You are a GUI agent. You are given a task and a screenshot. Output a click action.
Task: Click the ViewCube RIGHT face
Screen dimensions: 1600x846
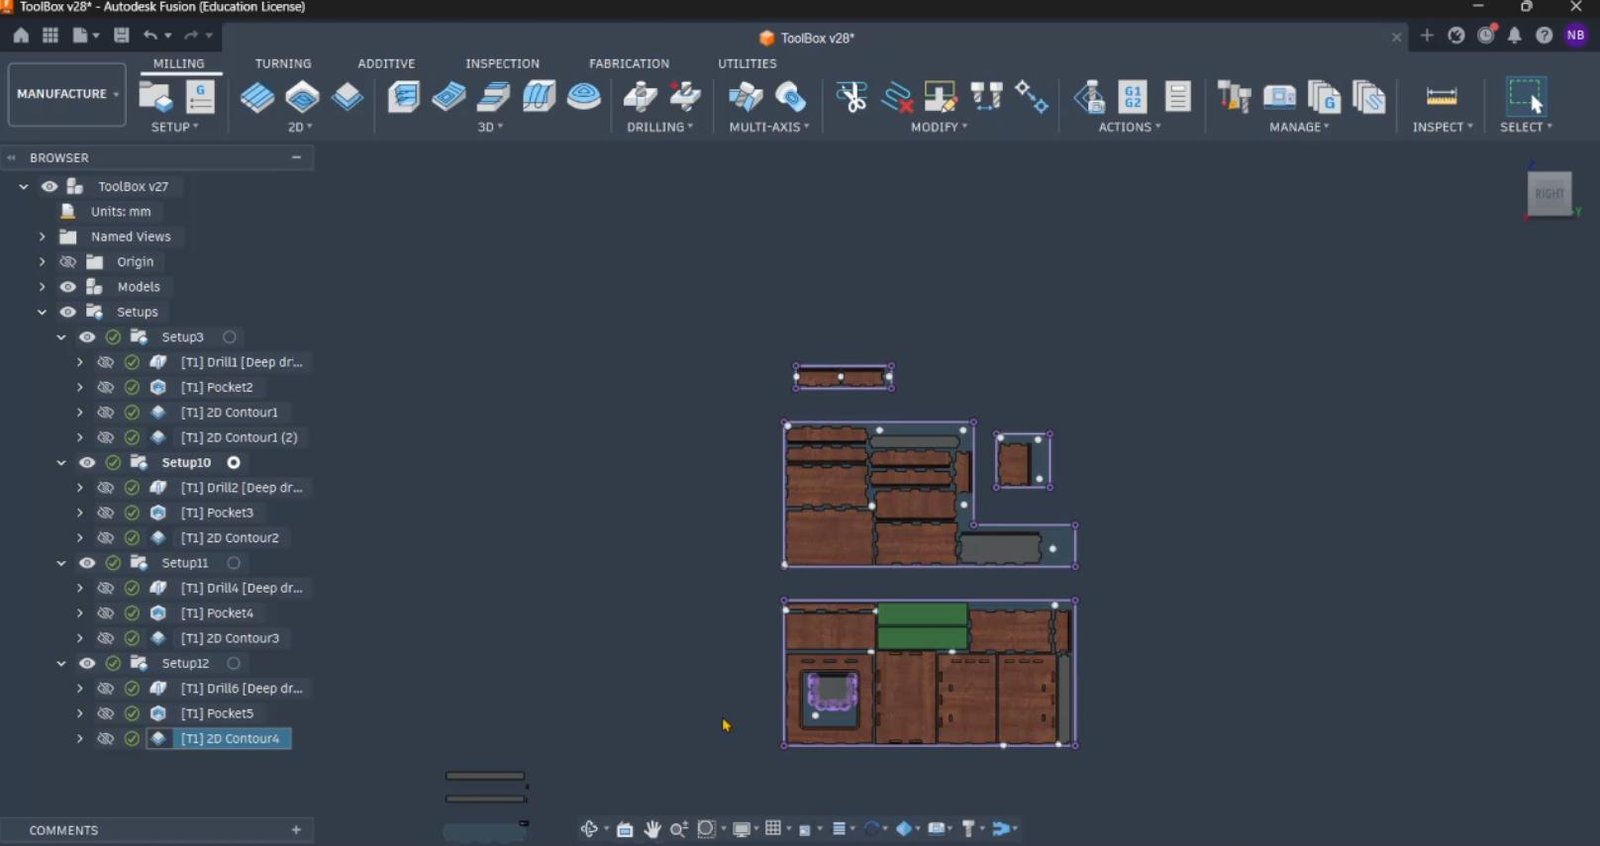1549,194
